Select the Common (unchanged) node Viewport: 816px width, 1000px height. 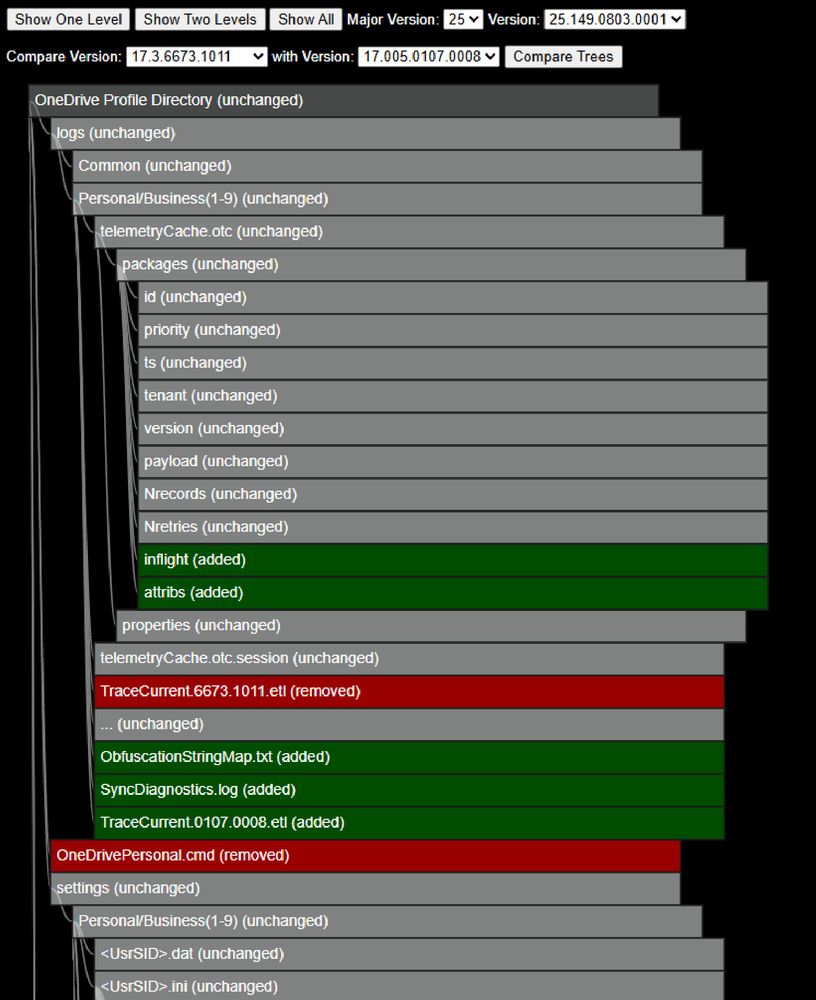point(387,166)
